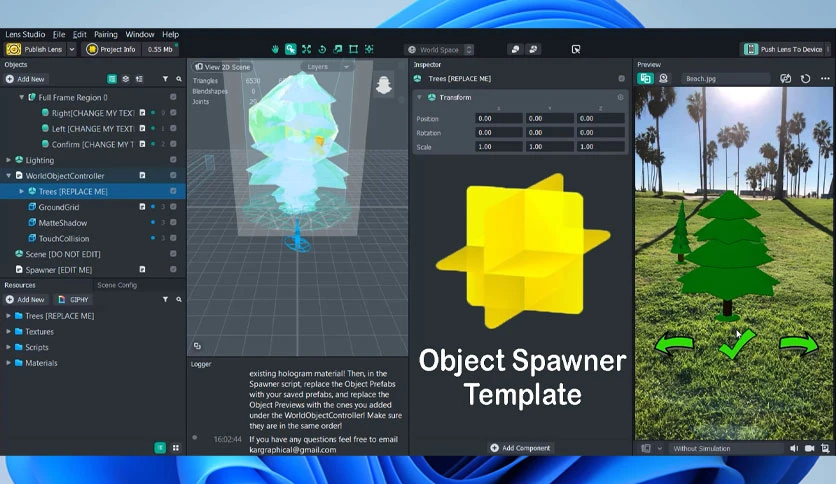Expand the Materials folder
Viewport: 836px width, 484px height.
8,362
